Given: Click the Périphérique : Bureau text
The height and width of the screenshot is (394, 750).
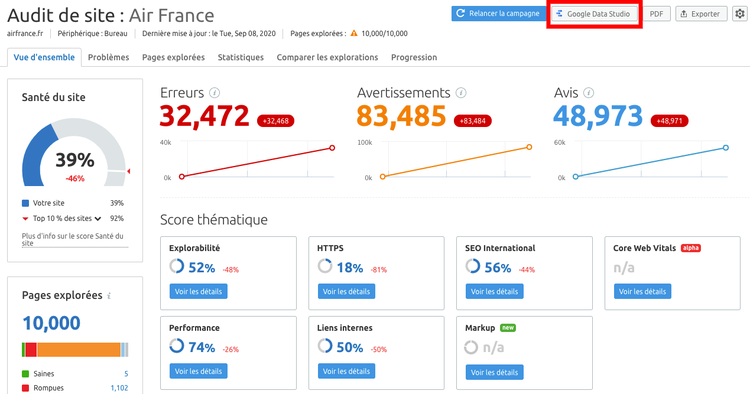Looking at the screenshot, I should tap(92, 33).
